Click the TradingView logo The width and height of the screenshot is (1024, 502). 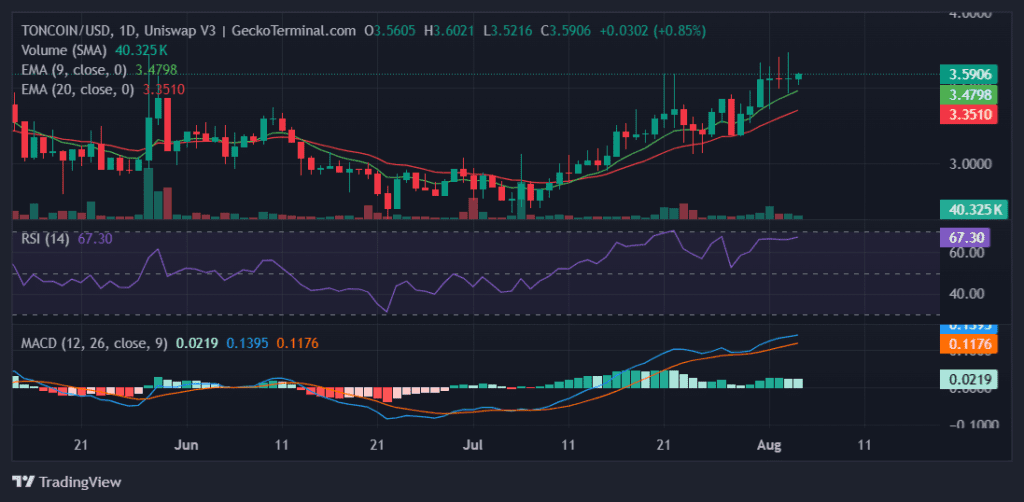pos(67,482)
